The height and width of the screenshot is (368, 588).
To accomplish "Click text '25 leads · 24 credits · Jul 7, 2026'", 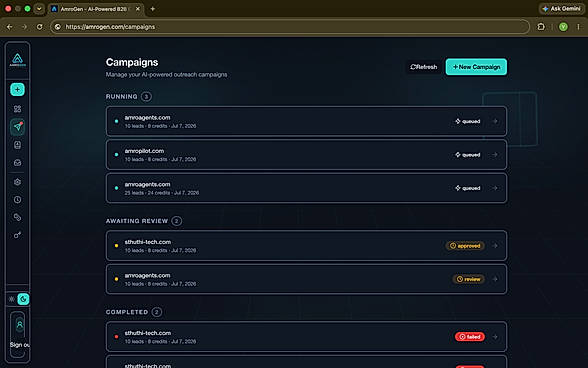I will click(162, 193).
